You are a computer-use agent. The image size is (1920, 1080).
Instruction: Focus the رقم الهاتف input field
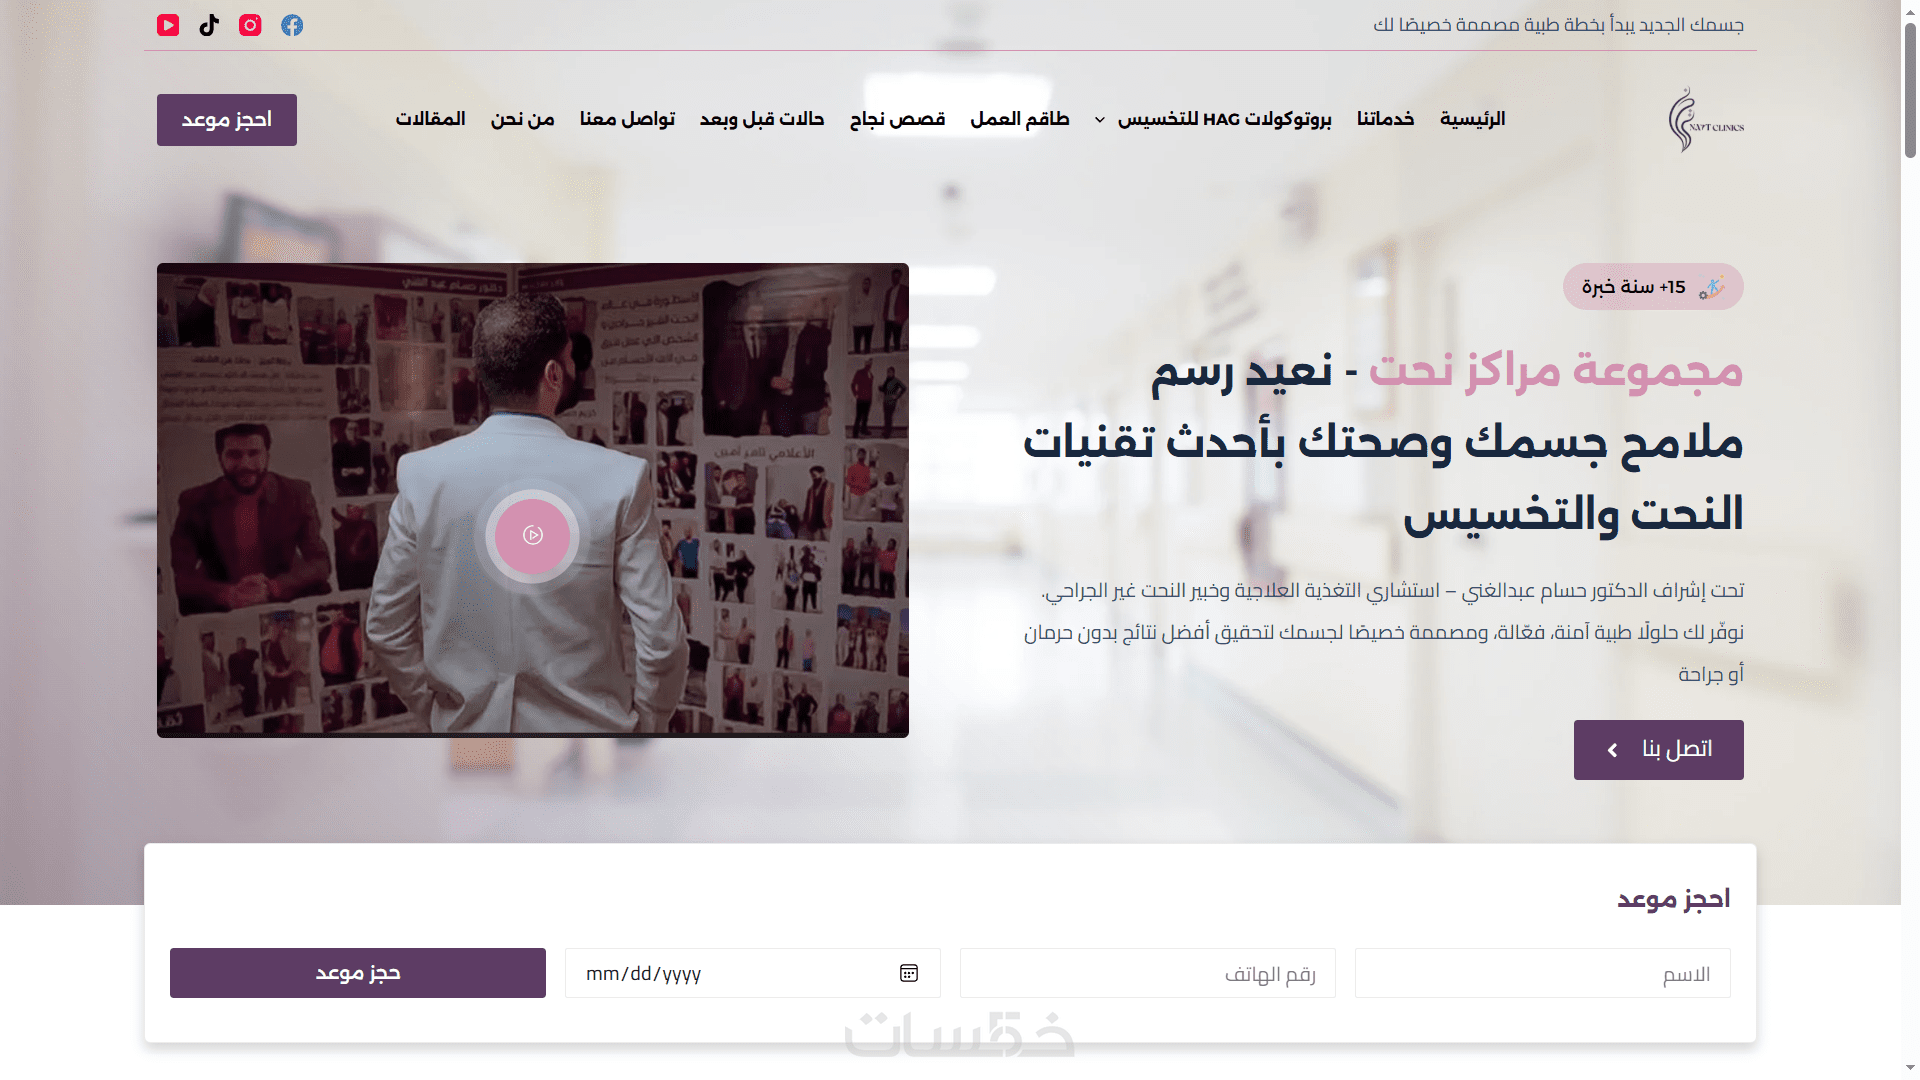click(1148, 973)
